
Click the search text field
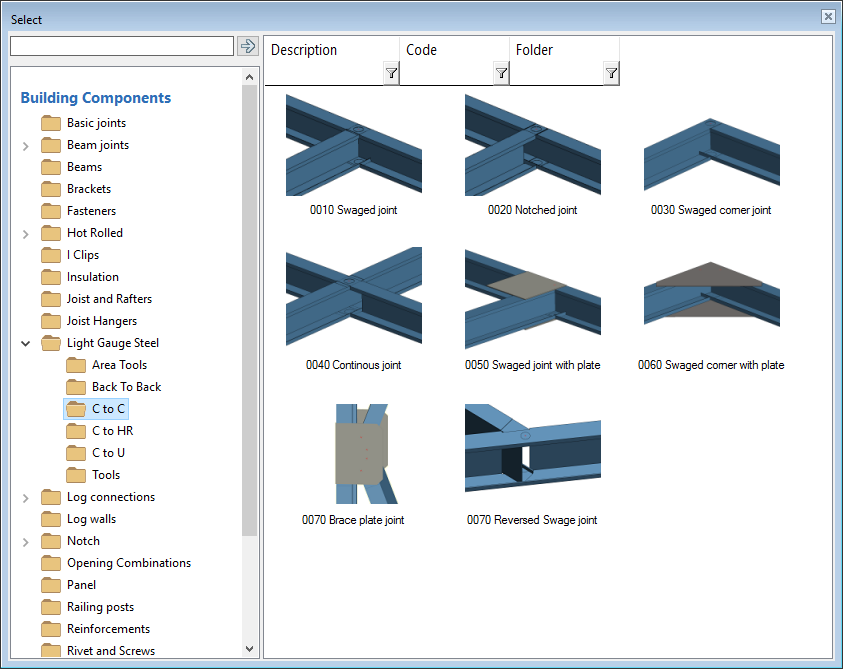click(x=121, y=46)
